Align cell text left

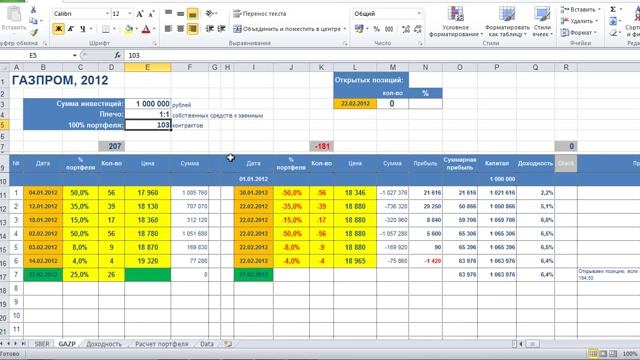click(168, 29)
